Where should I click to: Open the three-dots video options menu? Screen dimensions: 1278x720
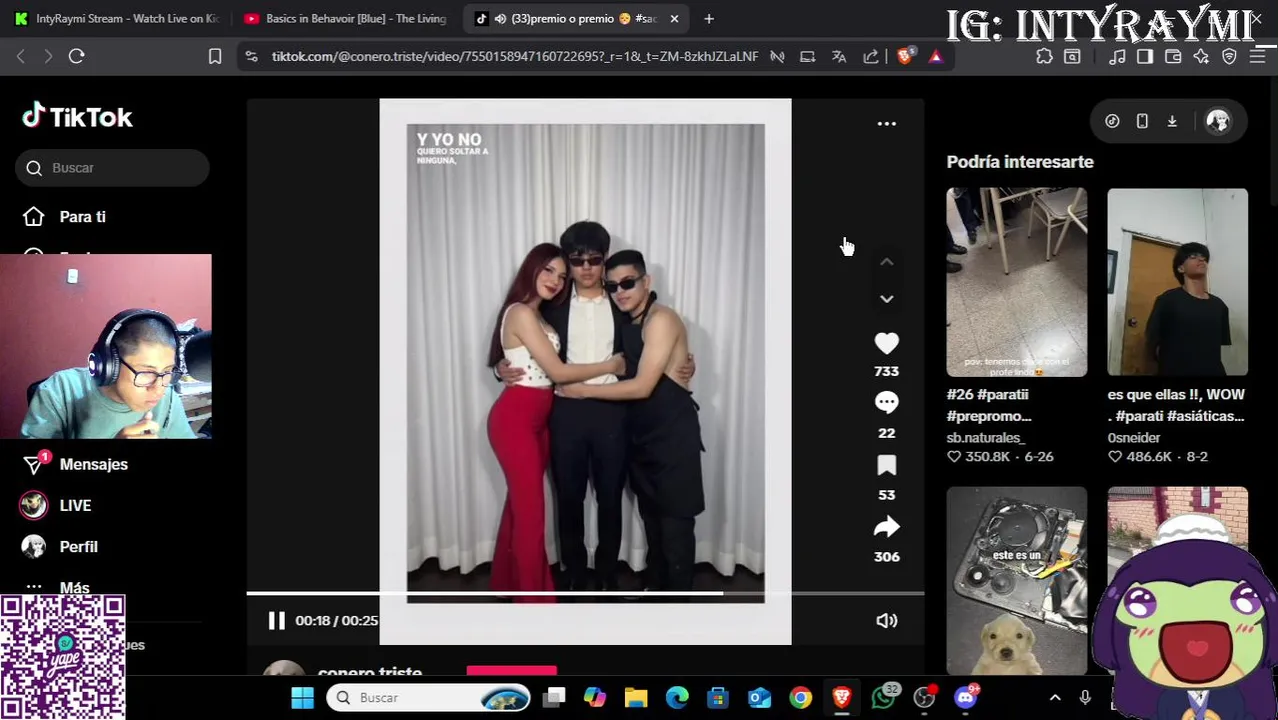click(x=886, y=124)
